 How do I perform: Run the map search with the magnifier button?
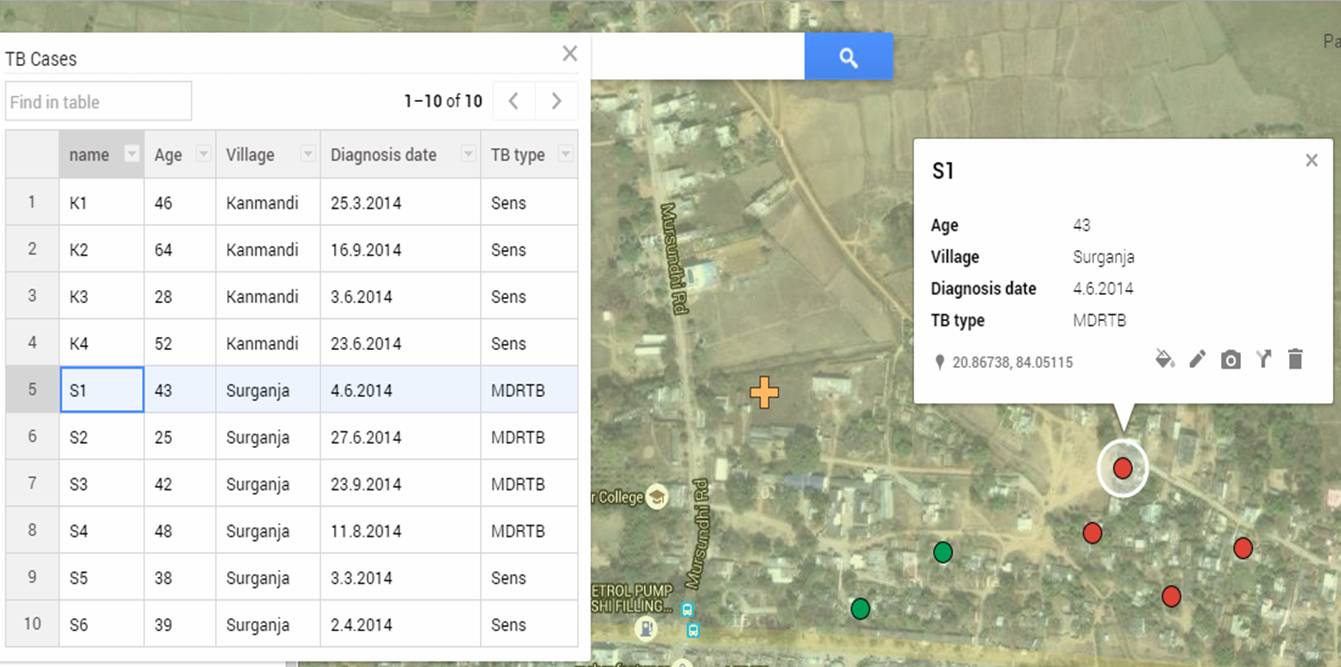pyautogui.click(x=848, y=57)
